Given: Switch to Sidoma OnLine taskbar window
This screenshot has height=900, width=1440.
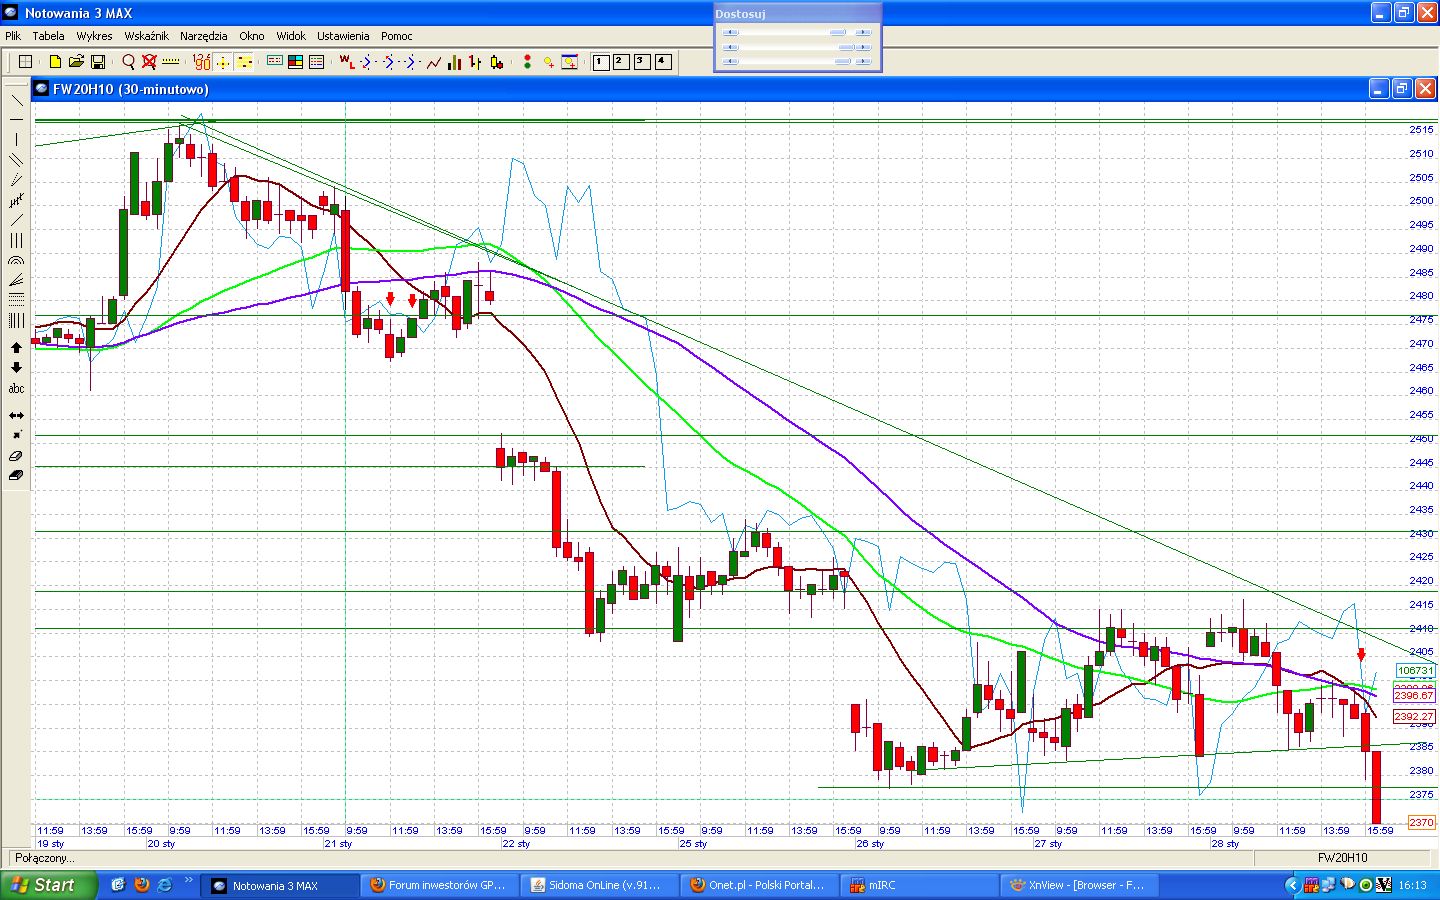Looking at the screenshot, I should pos(596,885).
